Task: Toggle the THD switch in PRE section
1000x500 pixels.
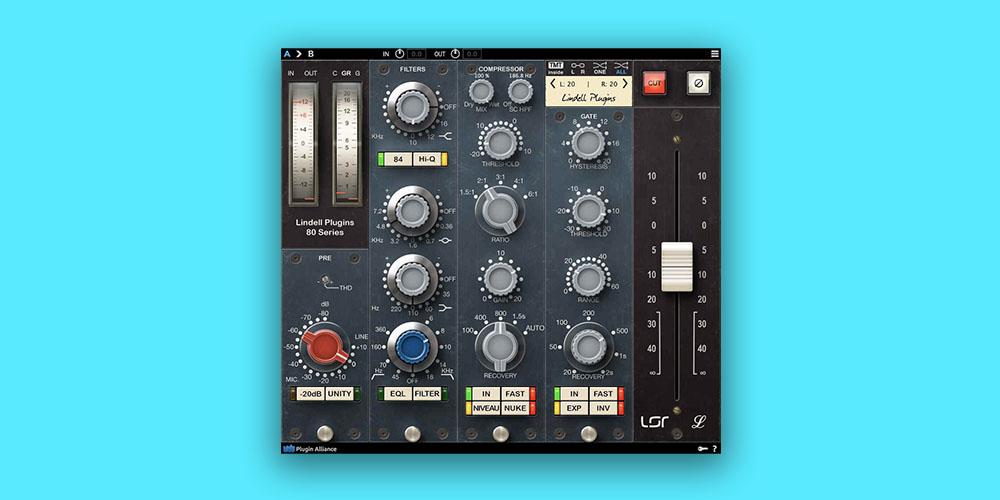Action: click(x=327, y=280)
